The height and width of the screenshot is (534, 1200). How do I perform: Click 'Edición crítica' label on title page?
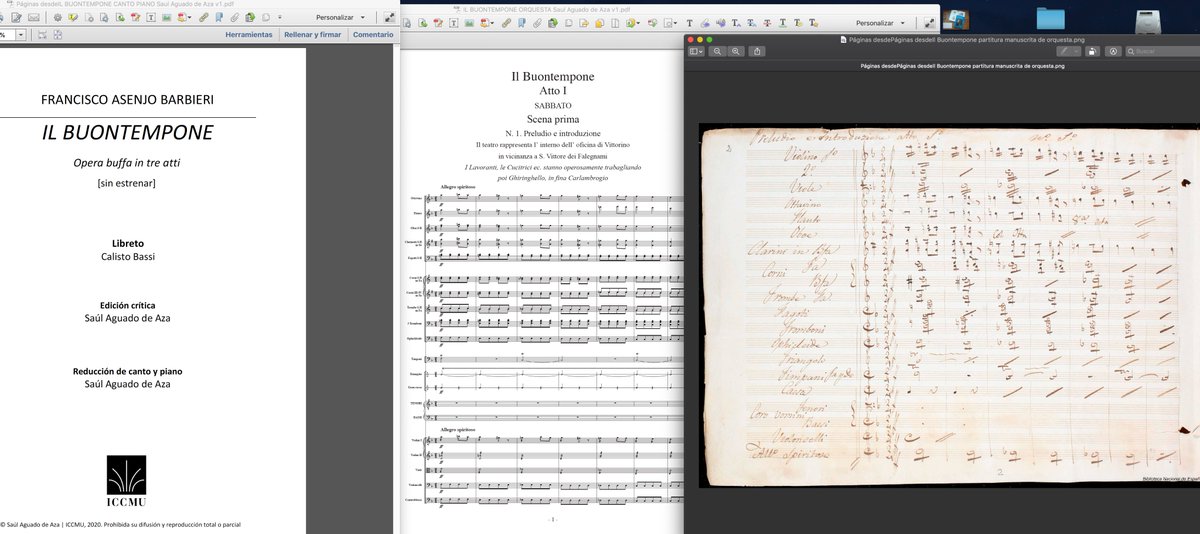(127, 305)
